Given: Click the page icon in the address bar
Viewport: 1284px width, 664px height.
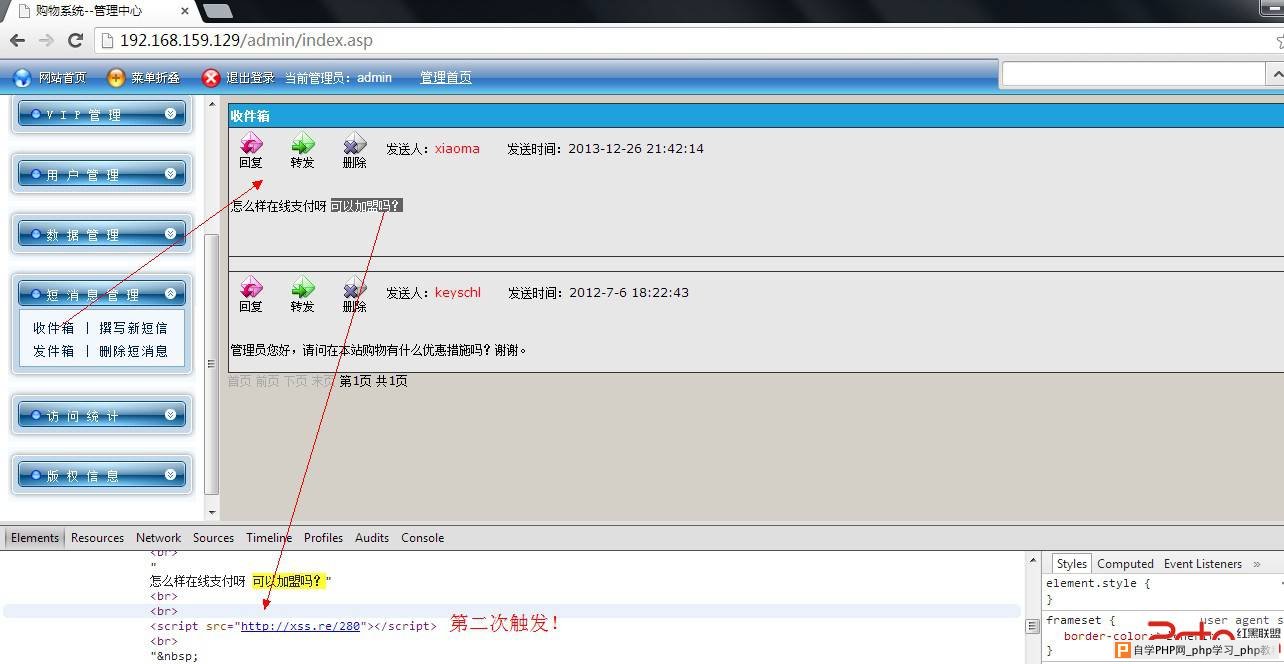Looking at the screenshot, I should click(107, 41).
